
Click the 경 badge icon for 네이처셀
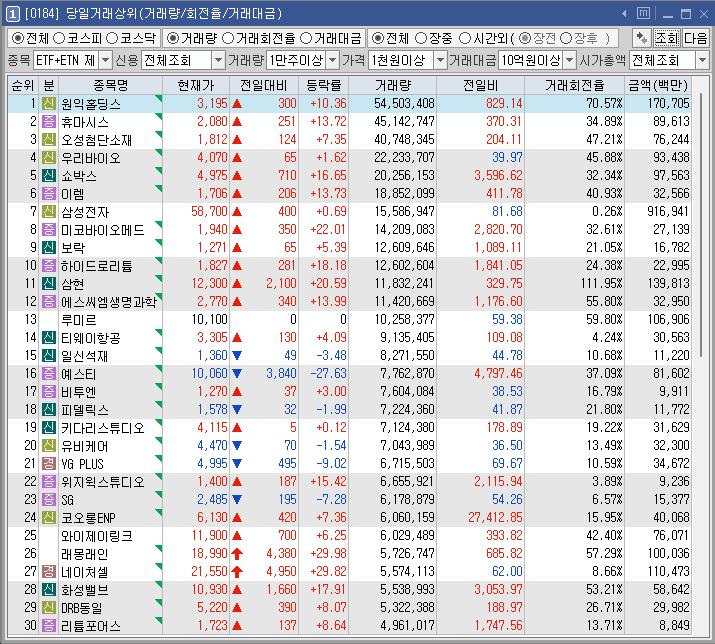click(x=49, y=571)
